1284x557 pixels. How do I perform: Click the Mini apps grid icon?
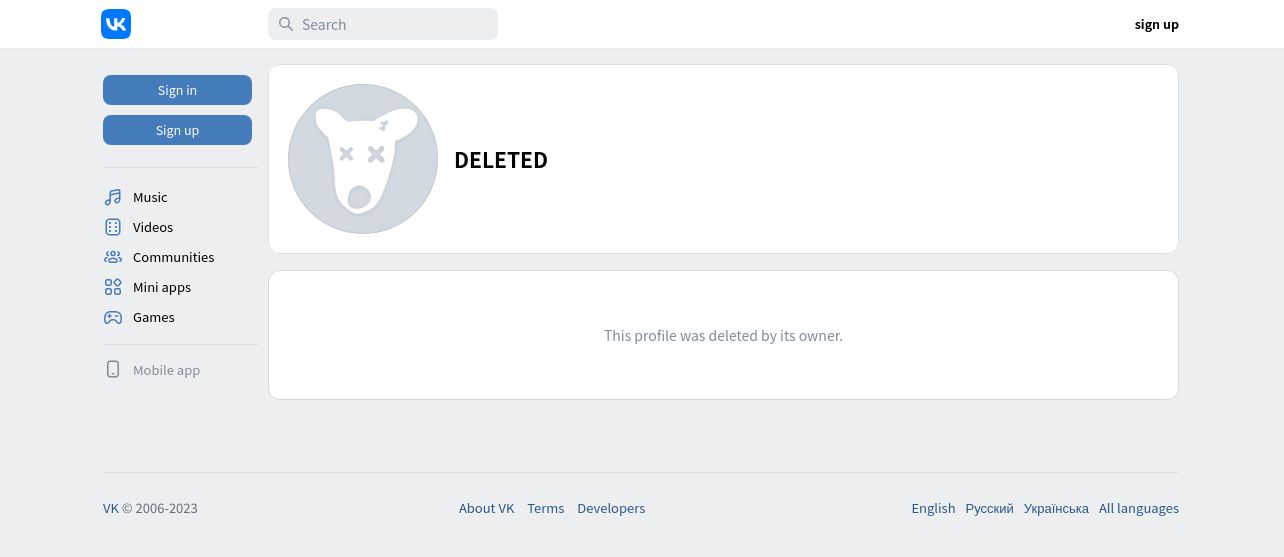click(113, 287)
